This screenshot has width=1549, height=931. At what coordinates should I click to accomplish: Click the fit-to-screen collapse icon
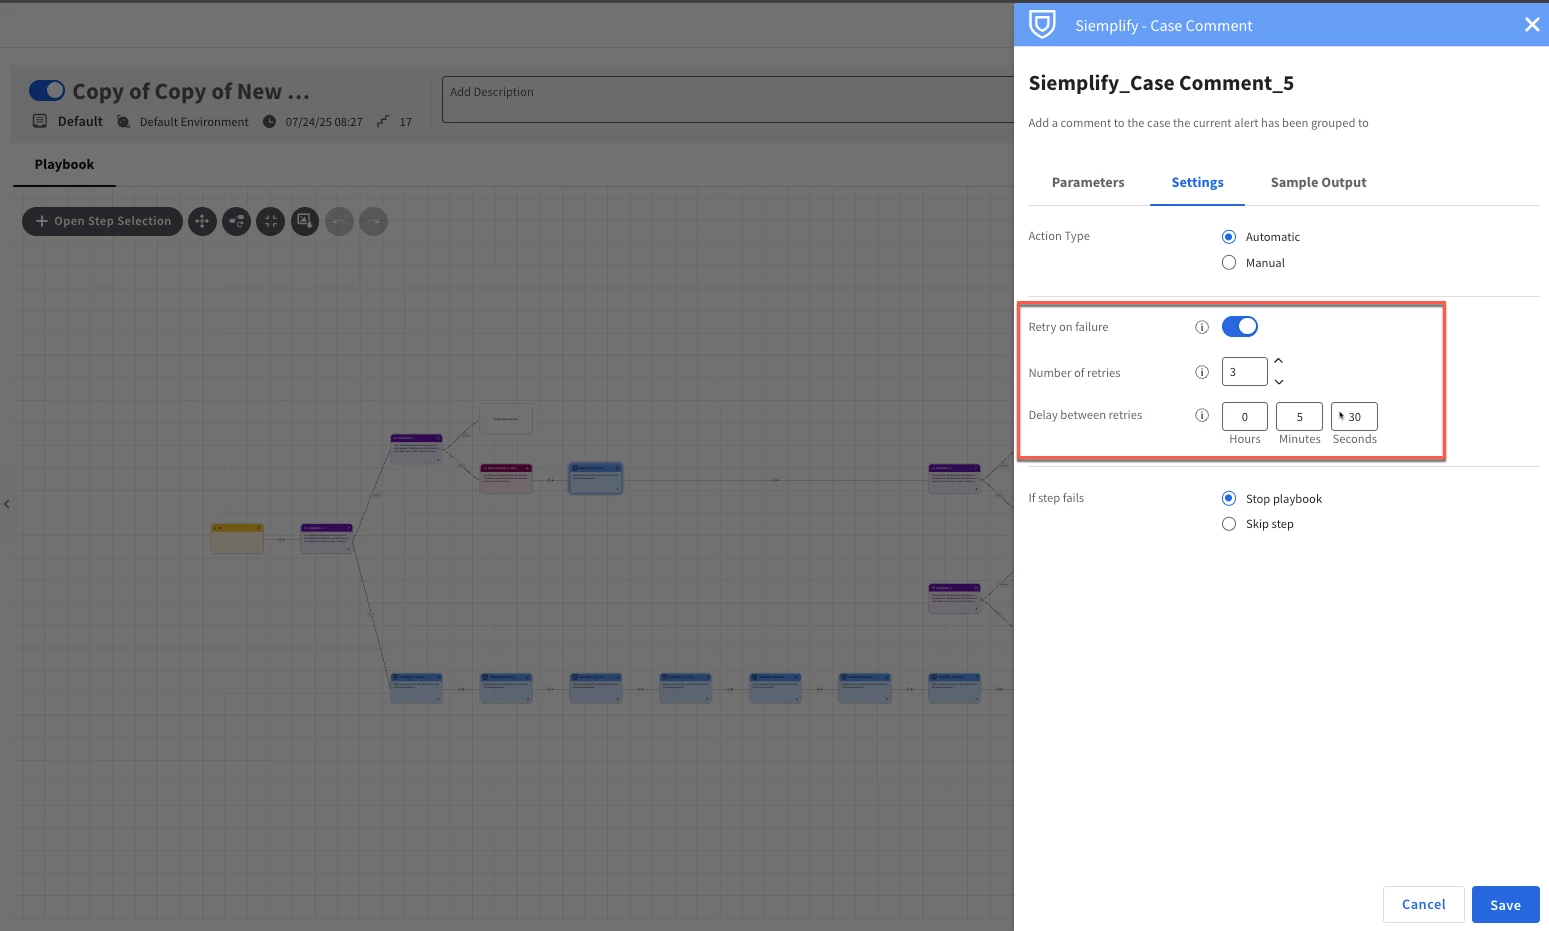click(270, 221)
